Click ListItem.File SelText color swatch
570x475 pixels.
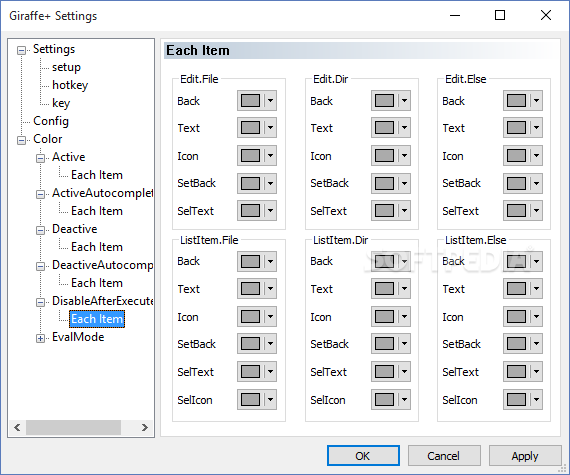(250, 371)
